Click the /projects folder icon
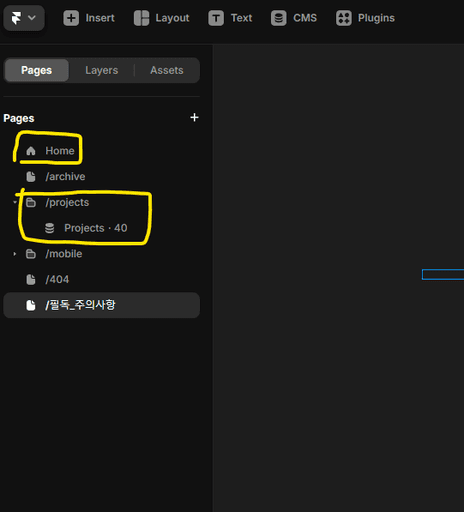This screenshot has height=512, width=464. point(31,202)
